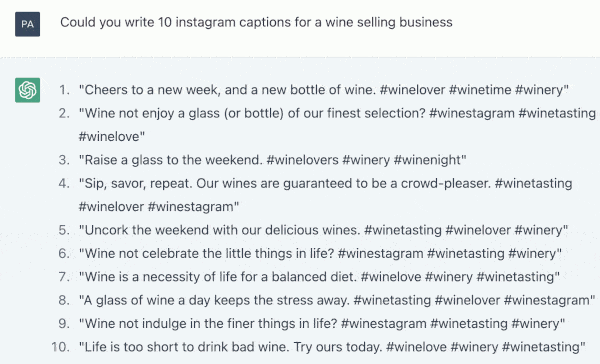Image resolution: width=600 pixels, height=364 pixels.
Task: Click caption 5 Uncork the weekend text
Action: [323, 230]
